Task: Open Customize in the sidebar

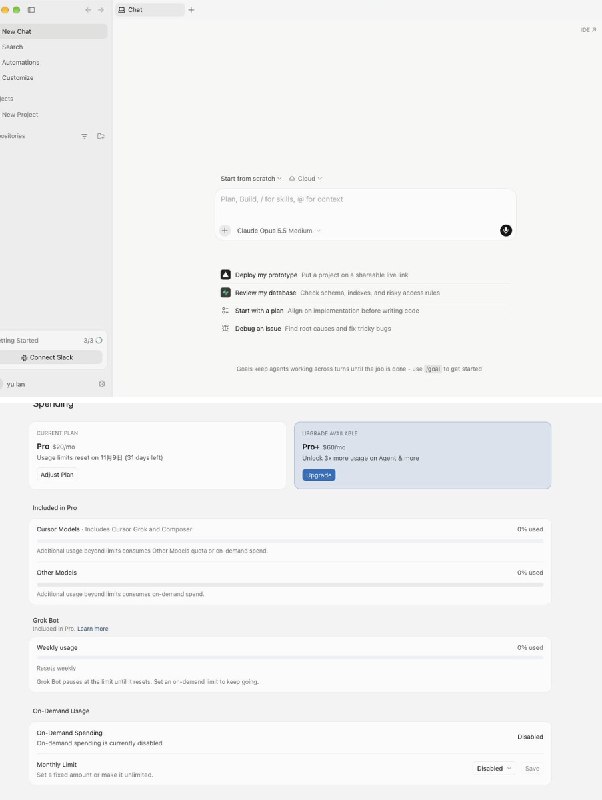Action: click(53, 78)
